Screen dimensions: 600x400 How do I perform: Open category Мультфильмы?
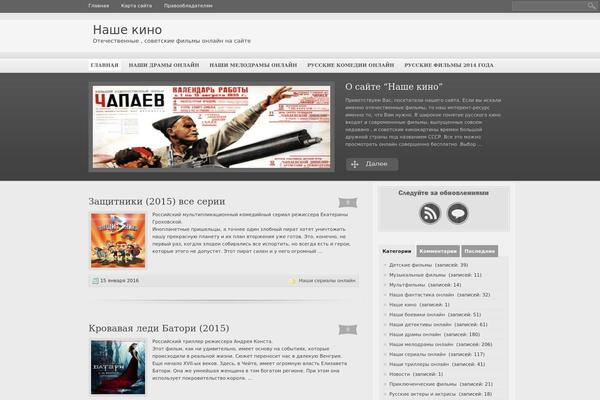(407, 285)
